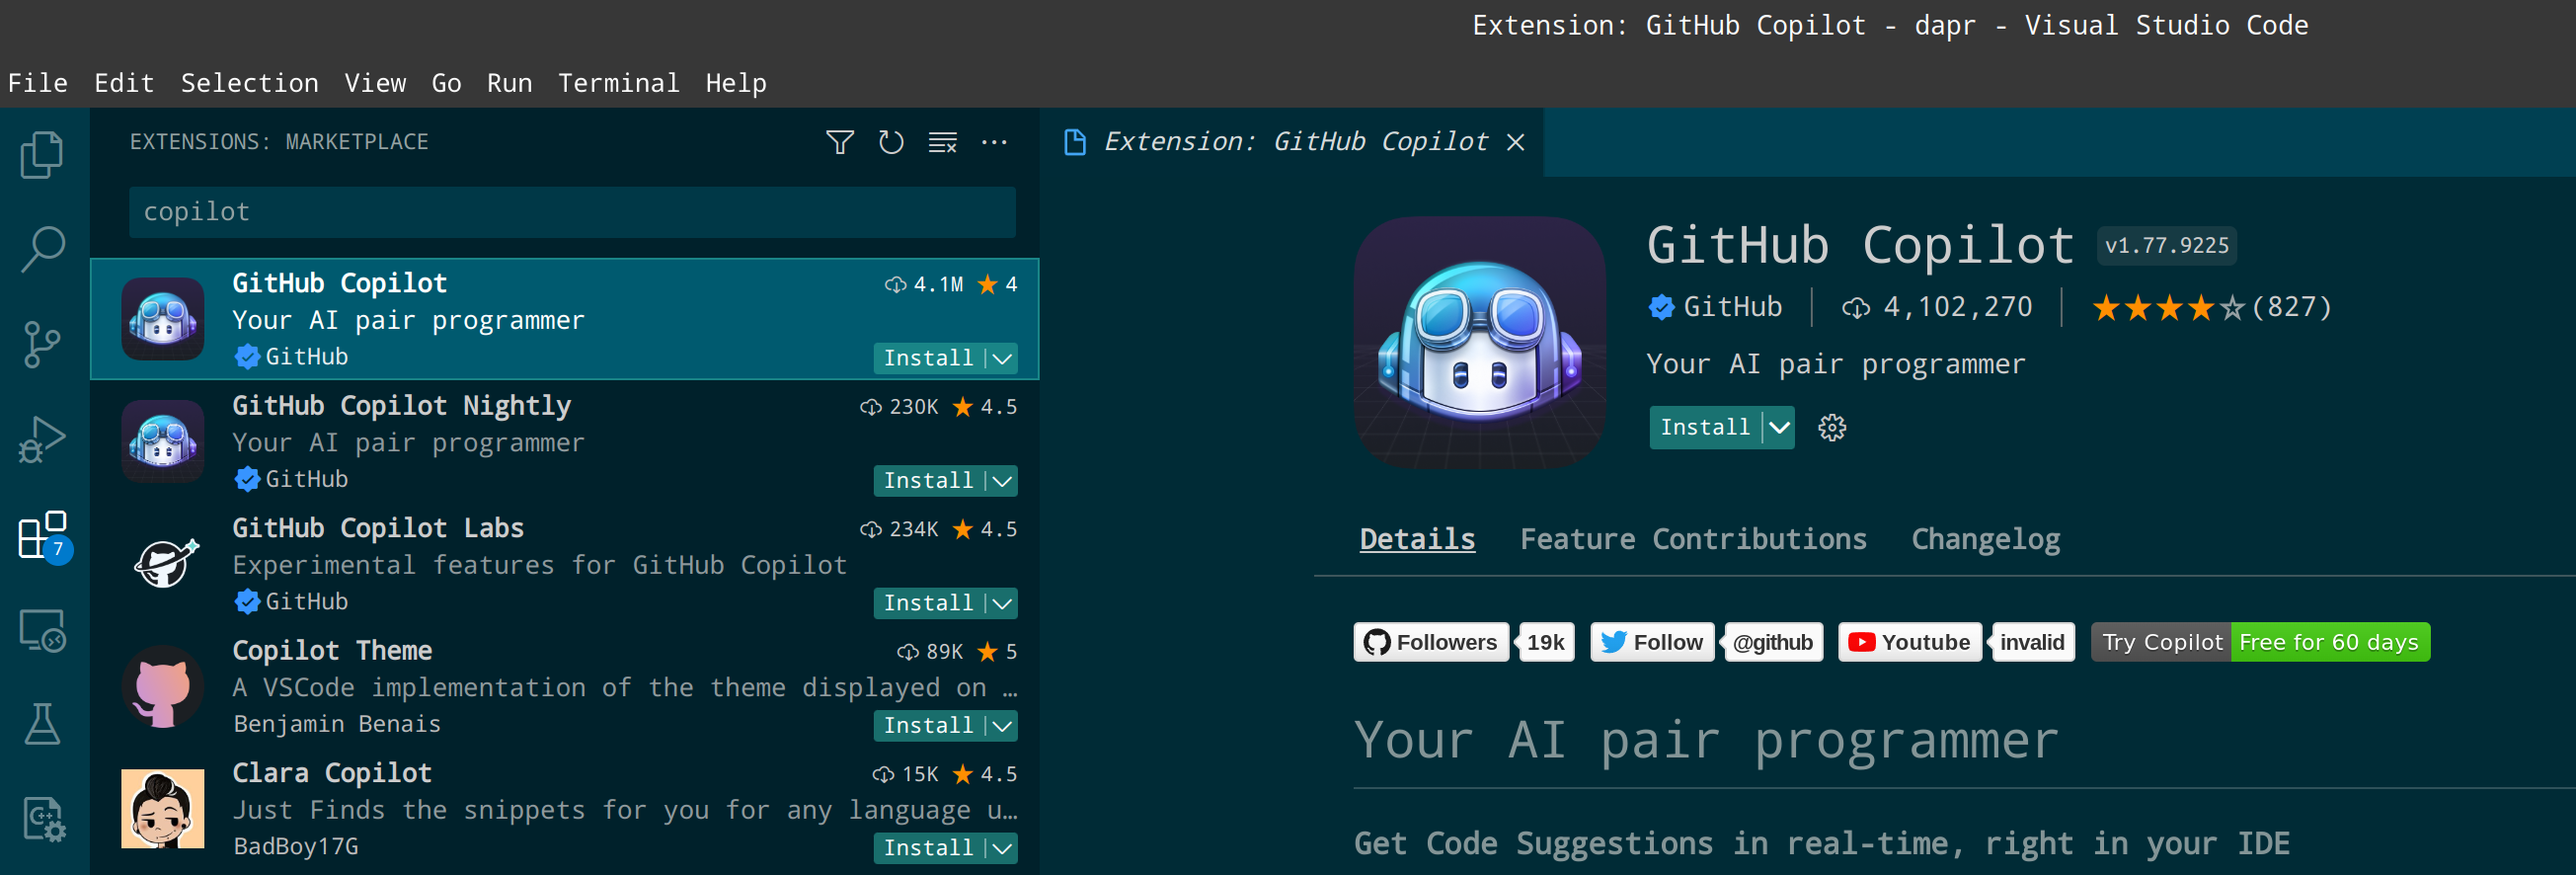Open the Terminal menu
The image size is (2576, 875).
point(618,83)
